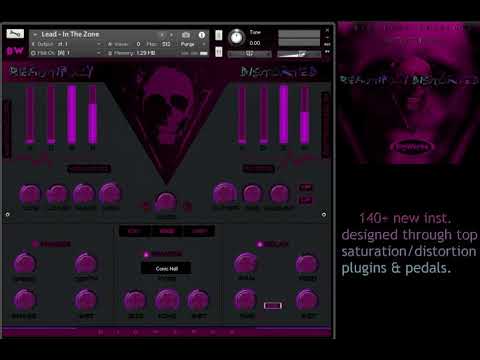The height and width of the screenshot is (360, 480).
Task: Click the lower-left Phaser knob
Action: click(25, 300)
